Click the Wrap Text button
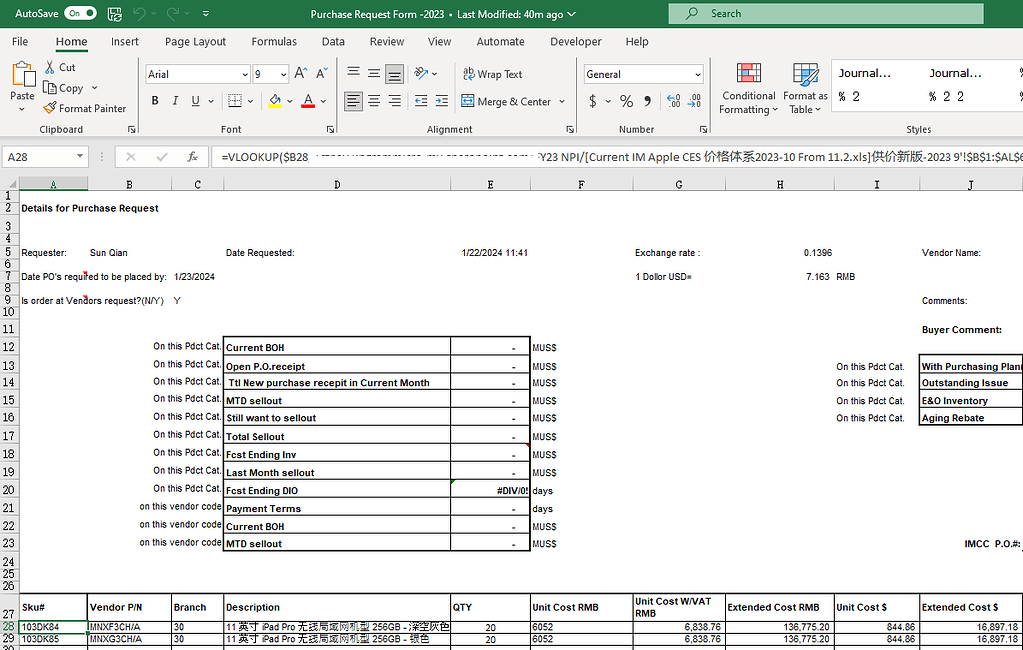This screenshot has width=1023, height=650. (x=493, y=74)
